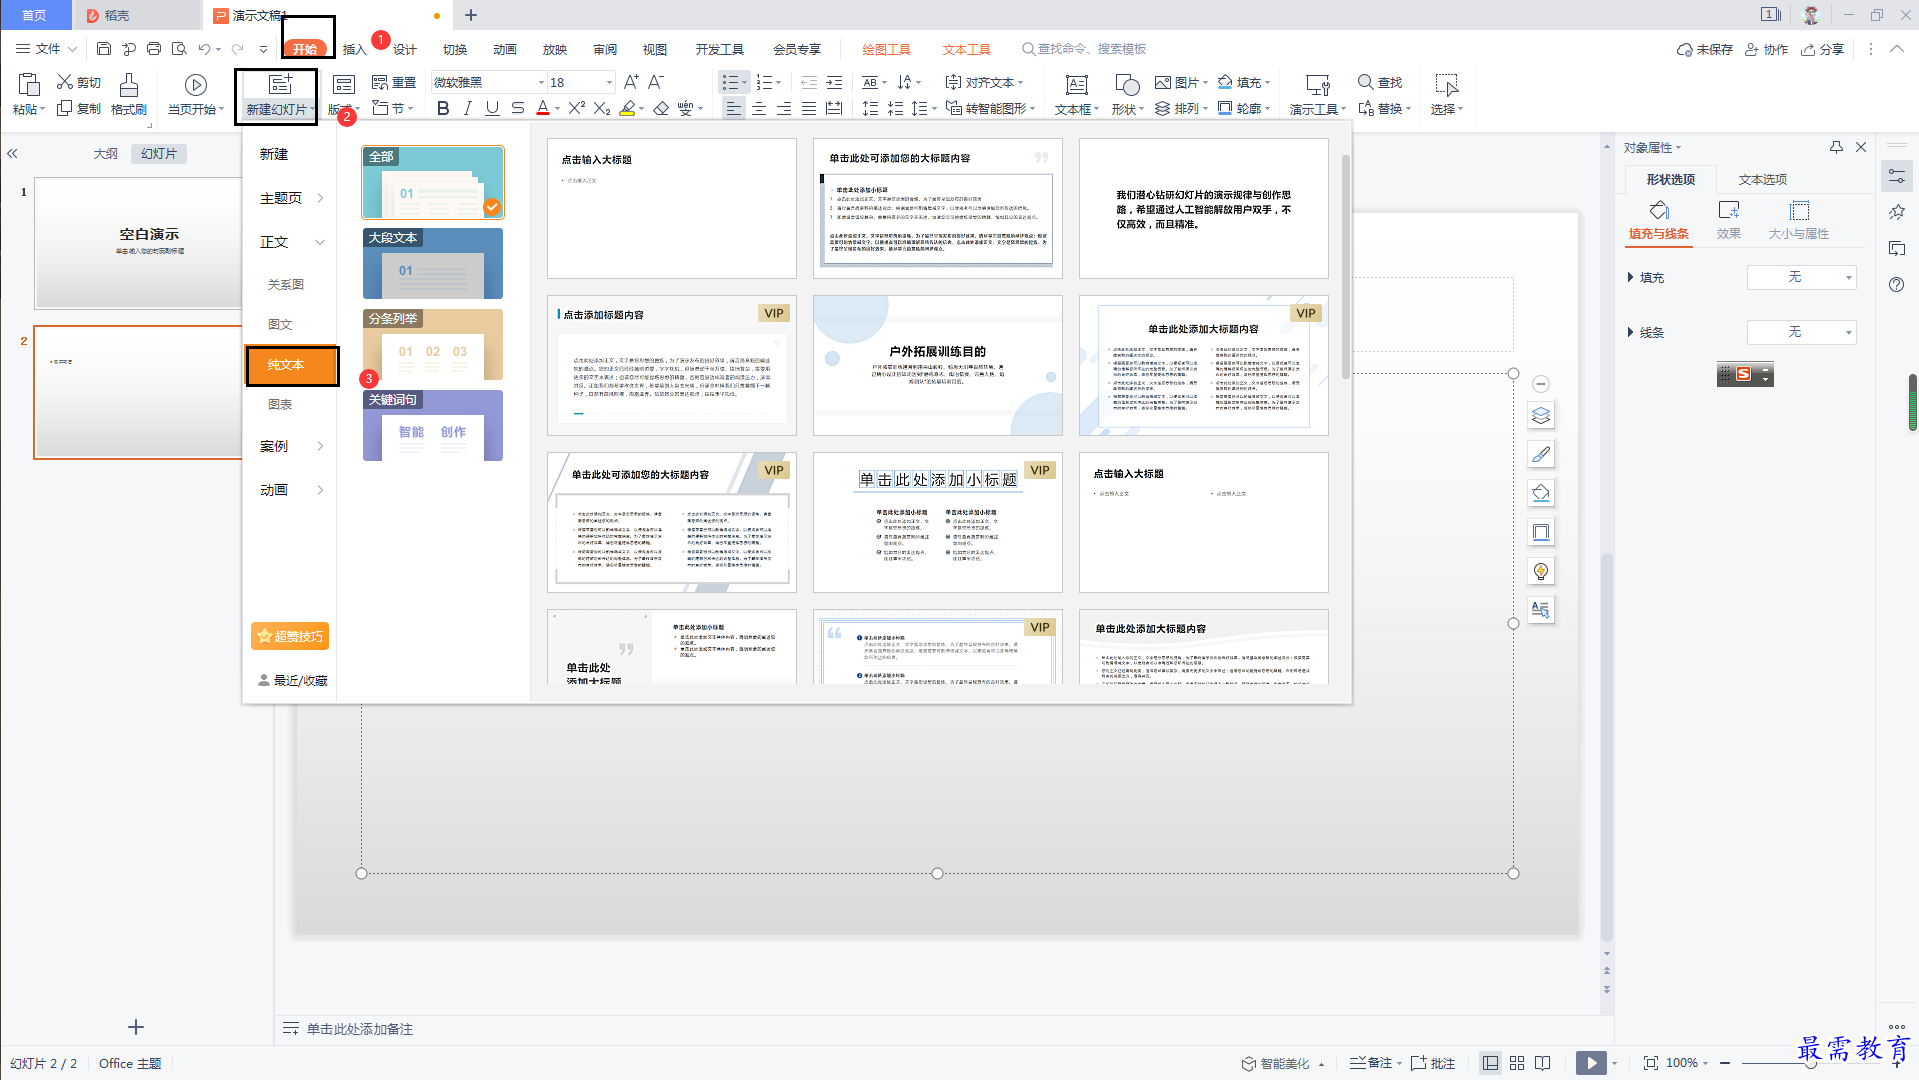Open the 文件 menu
Image resolution: width=1919 pixels, height=1080 pixels.
[x=47, y=48]
